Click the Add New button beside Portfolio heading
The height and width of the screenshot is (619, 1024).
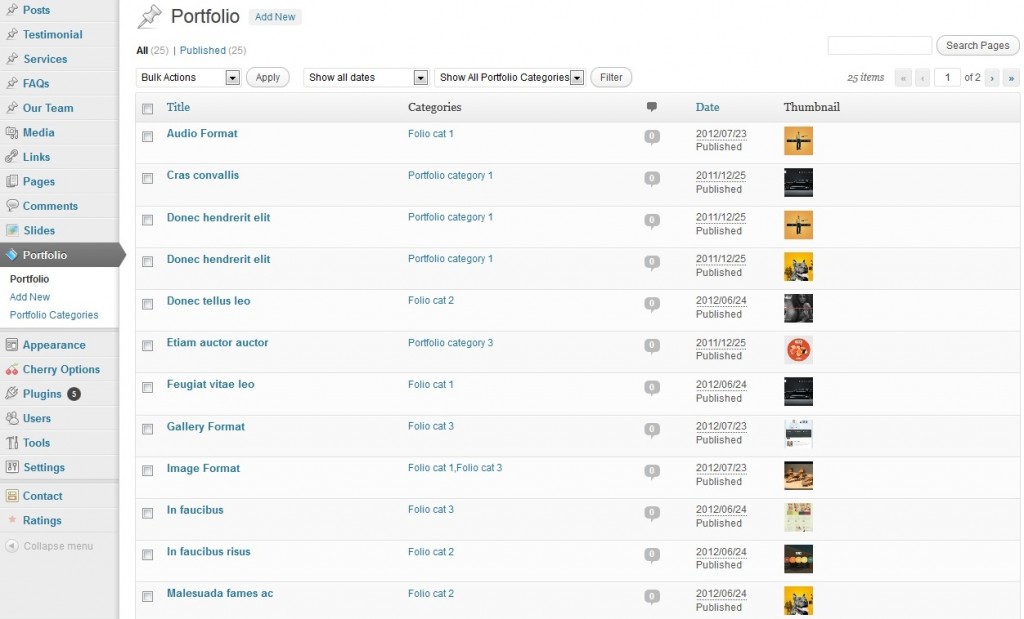pos(275,17)
